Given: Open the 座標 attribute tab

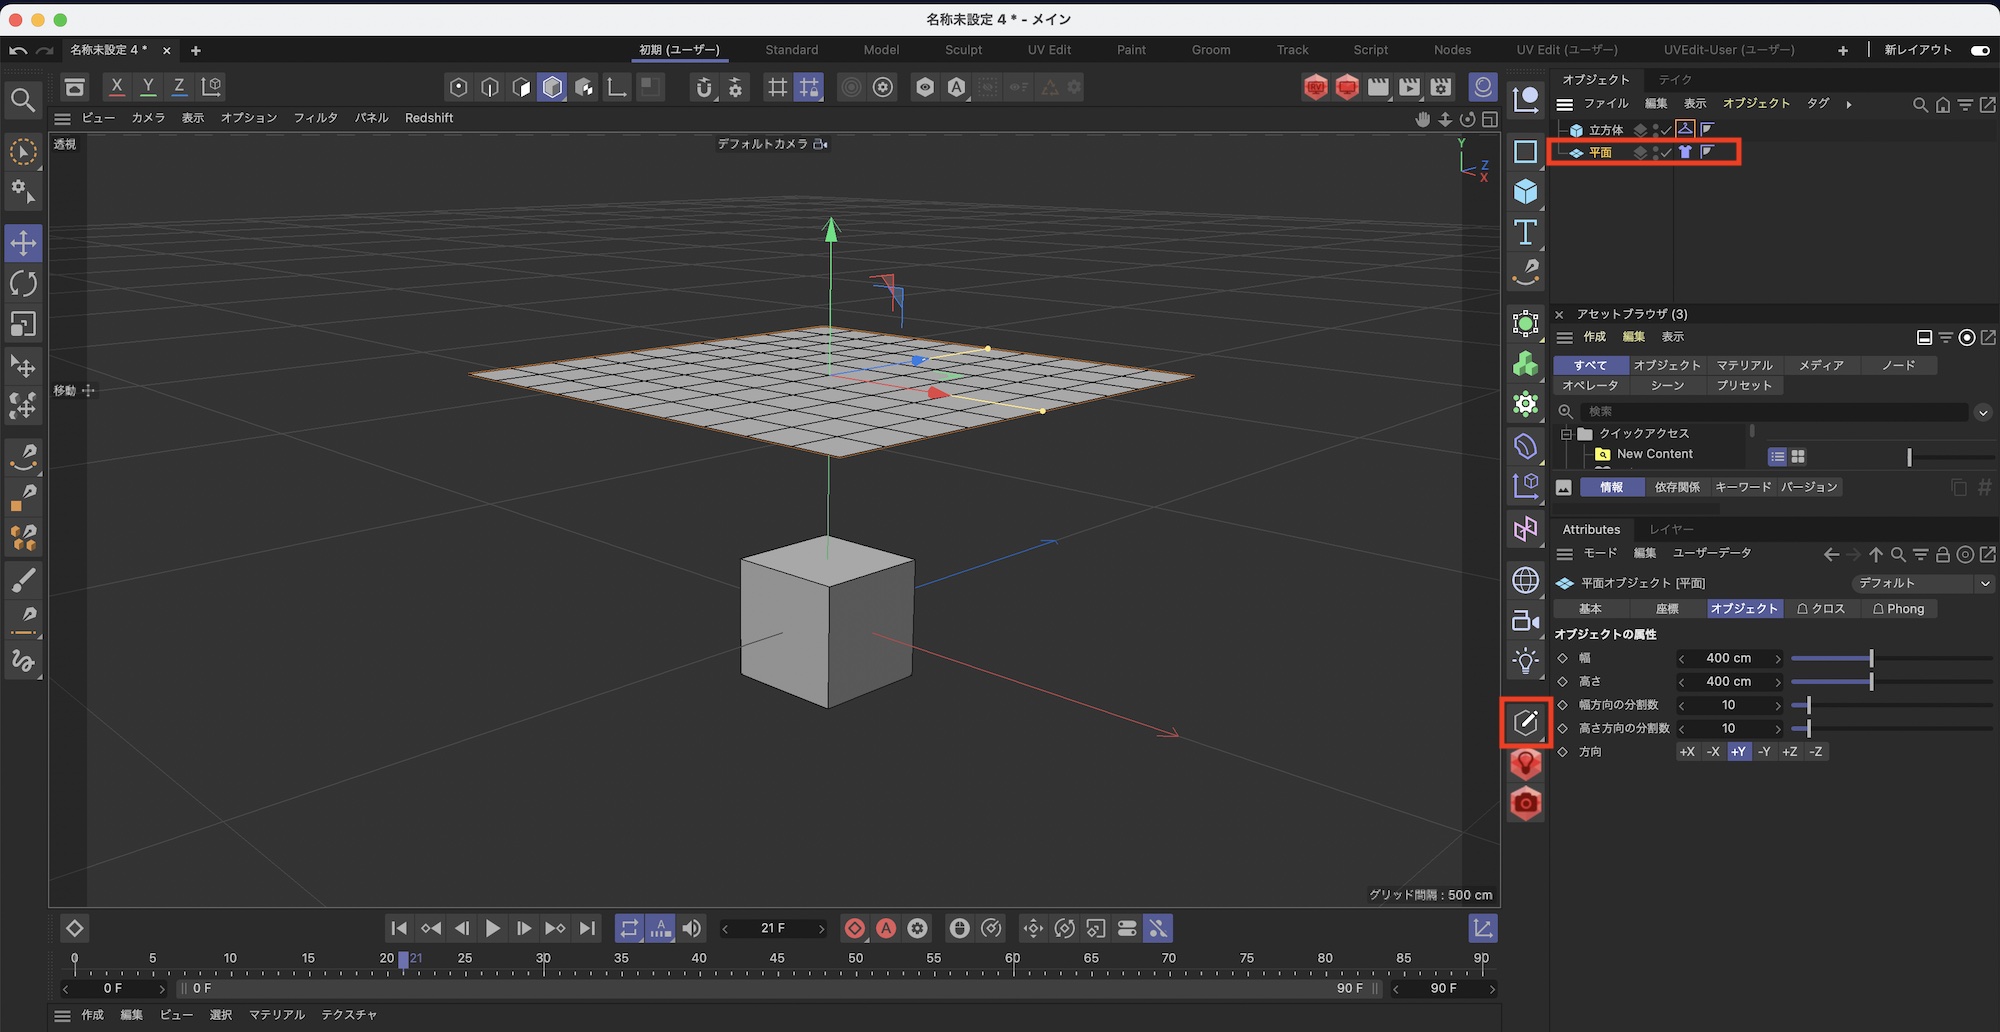Looking at the screenshot, I should [1667, 609].
